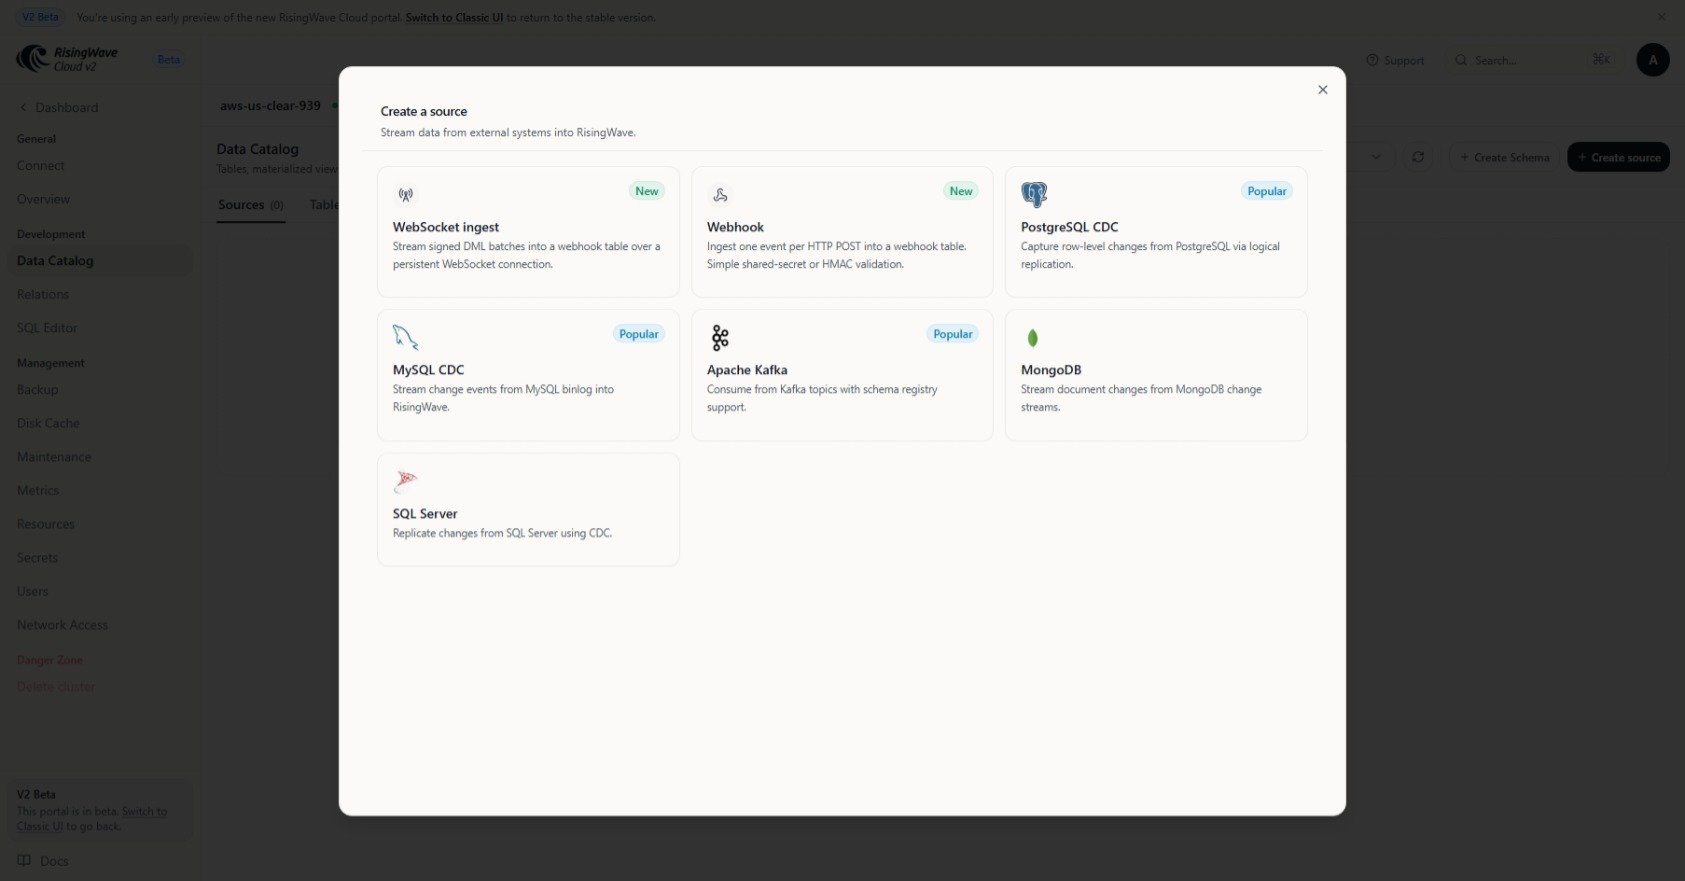Viewport: 1685px width, 881px height.
Task: Click the Create source button
Action: point(1618,157)
